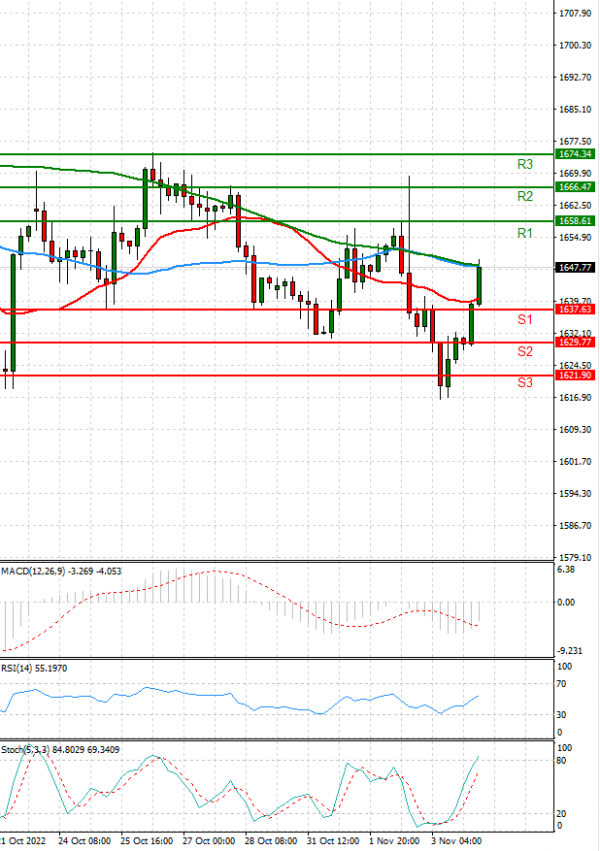Click the 1707.90 price scale value
The height and width of the screenshot is (851, 600).
click(575, 14)
